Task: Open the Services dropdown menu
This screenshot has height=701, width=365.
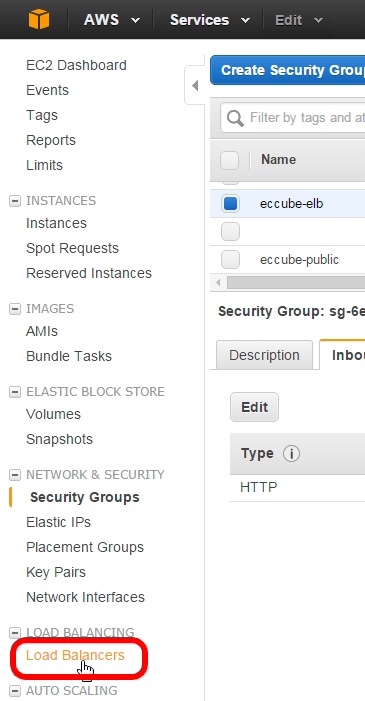Action: (209, 20)
